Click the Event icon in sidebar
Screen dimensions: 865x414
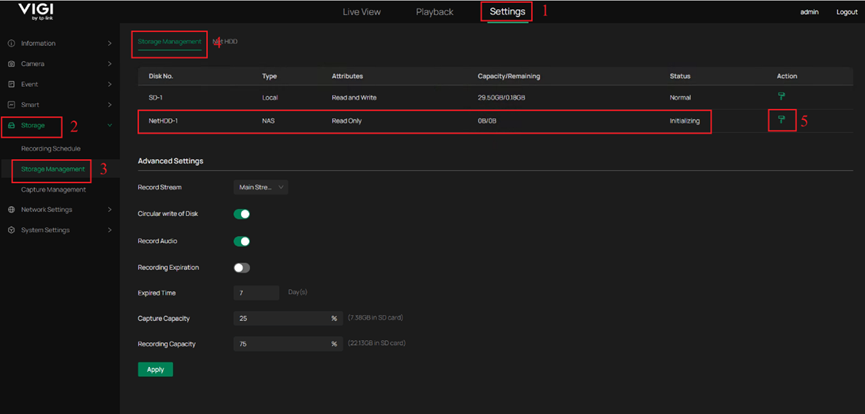(x=12, y=85)
